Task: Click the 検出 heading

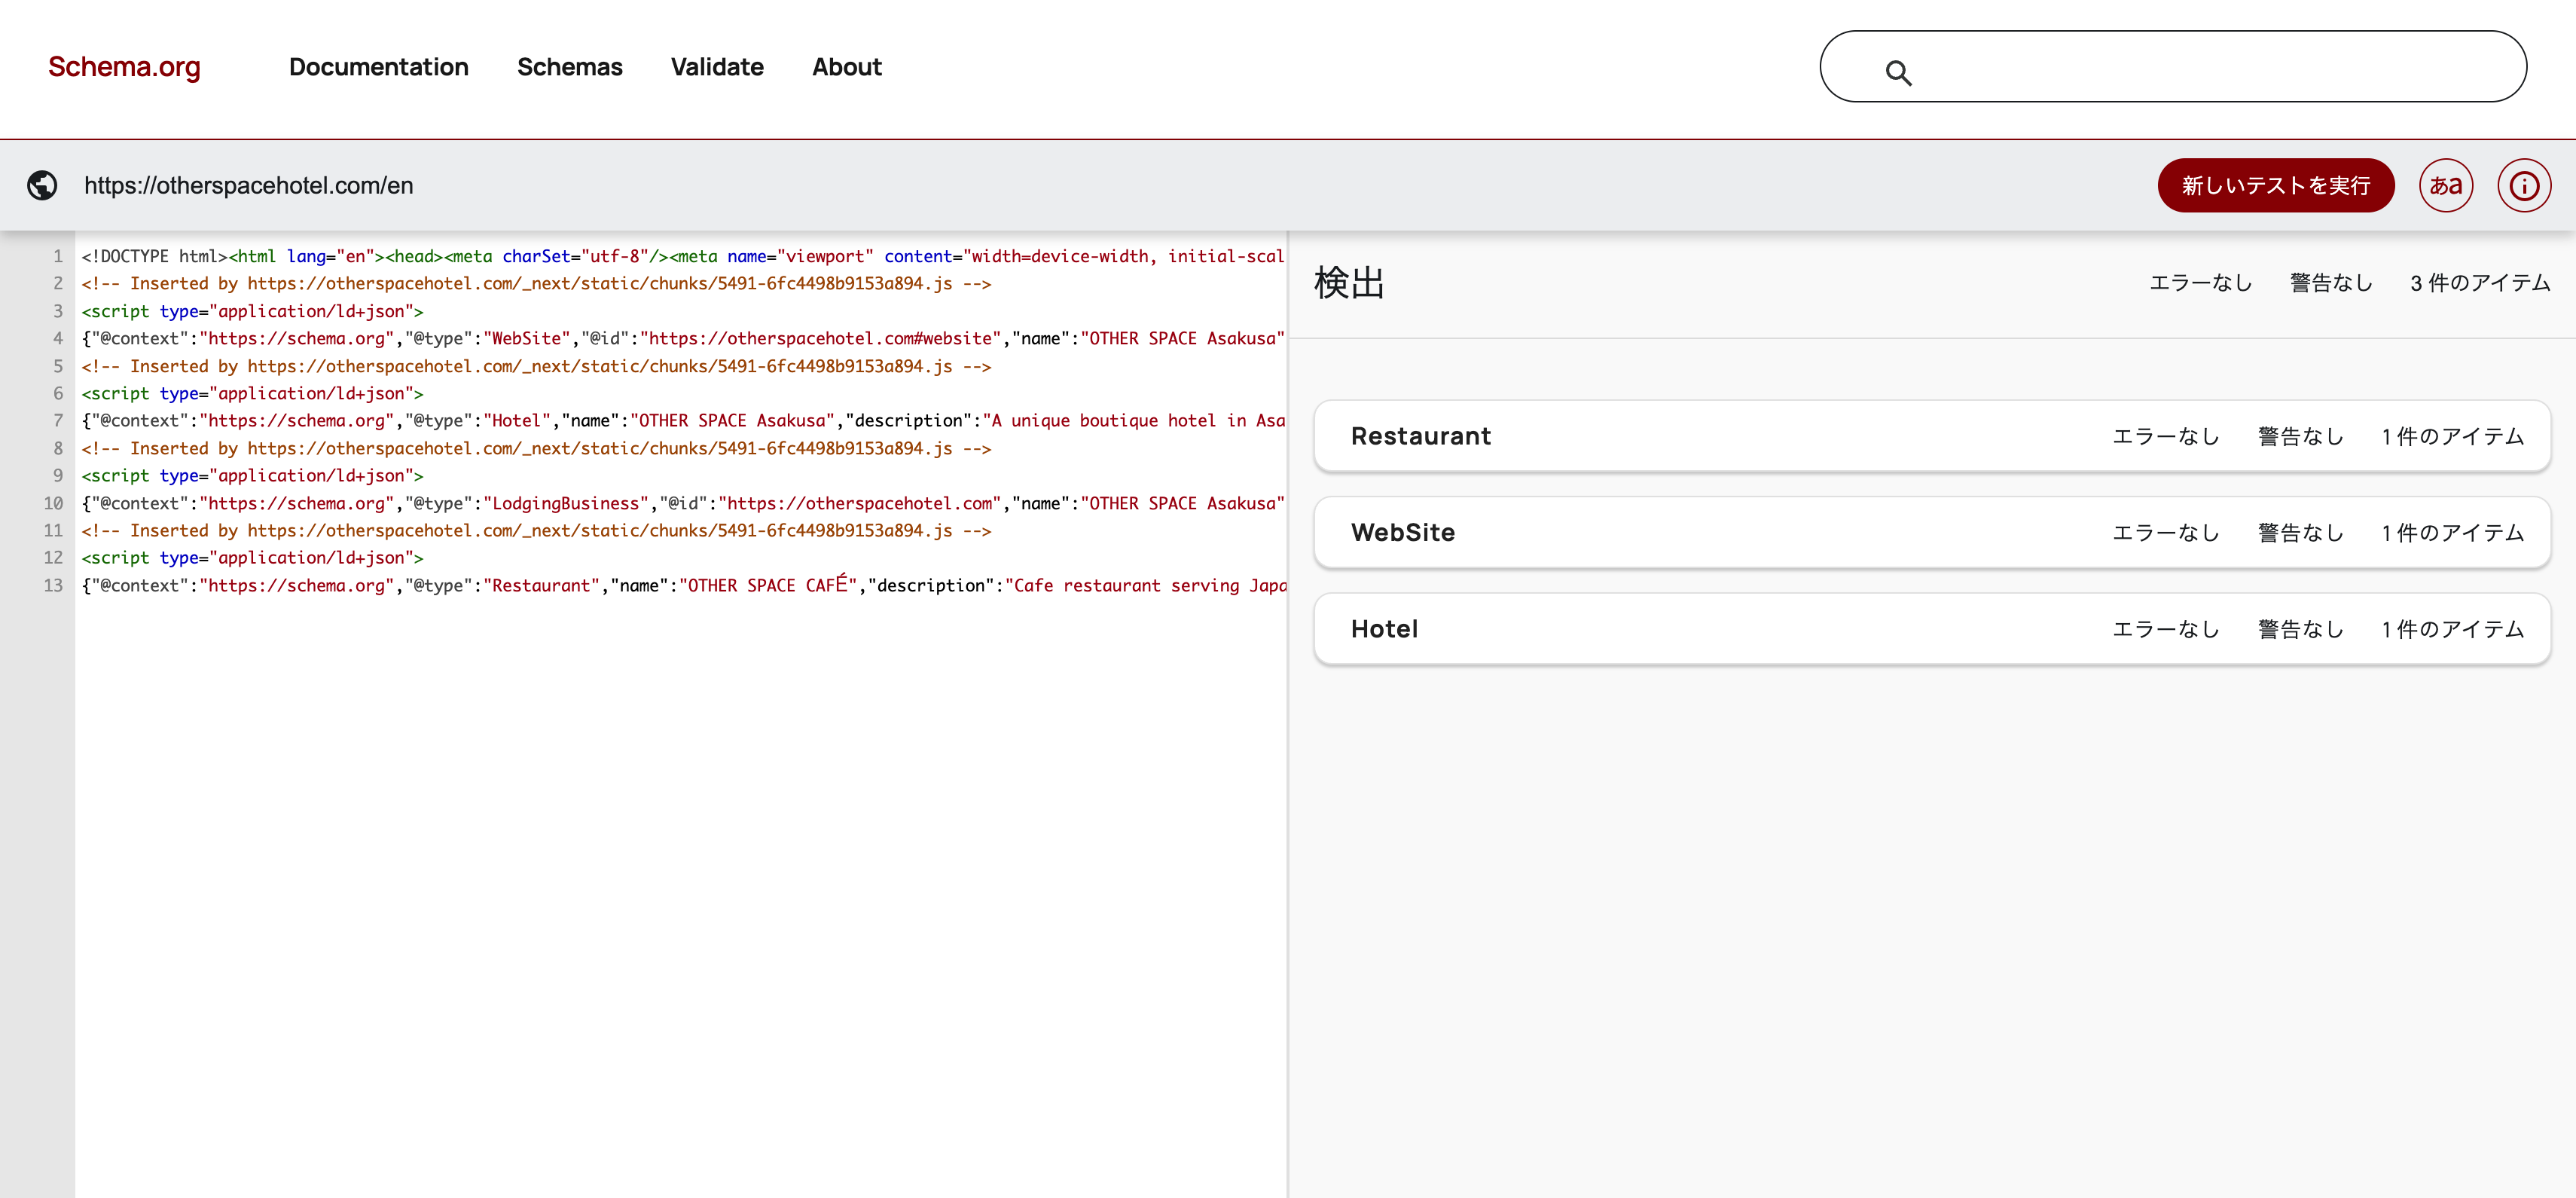Action: (1349, 283)
